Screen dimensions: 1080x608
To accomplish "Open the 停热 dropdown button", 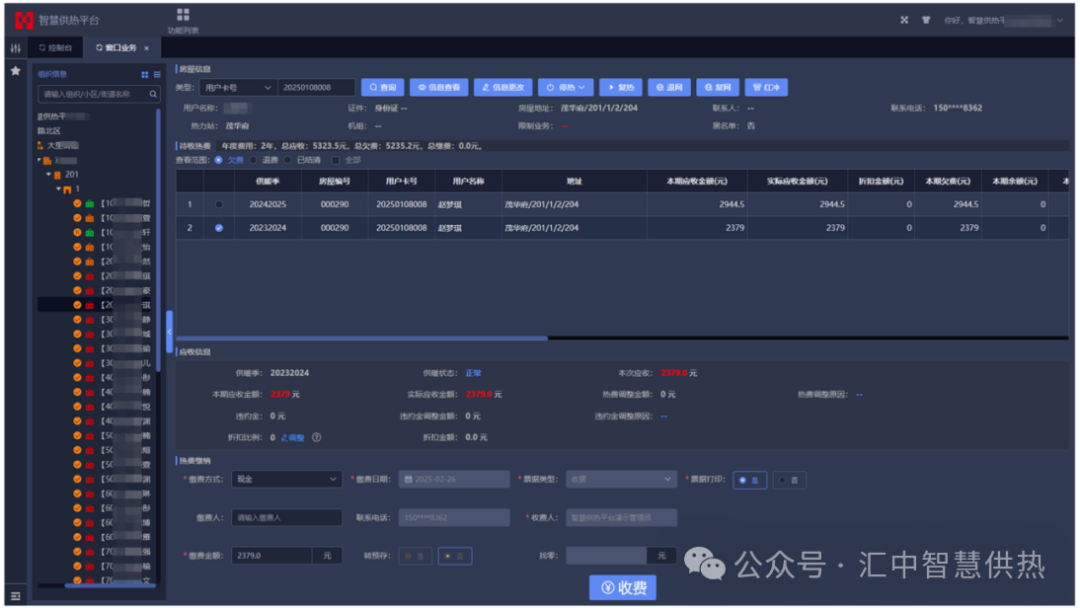I will [x=565, y=87].
